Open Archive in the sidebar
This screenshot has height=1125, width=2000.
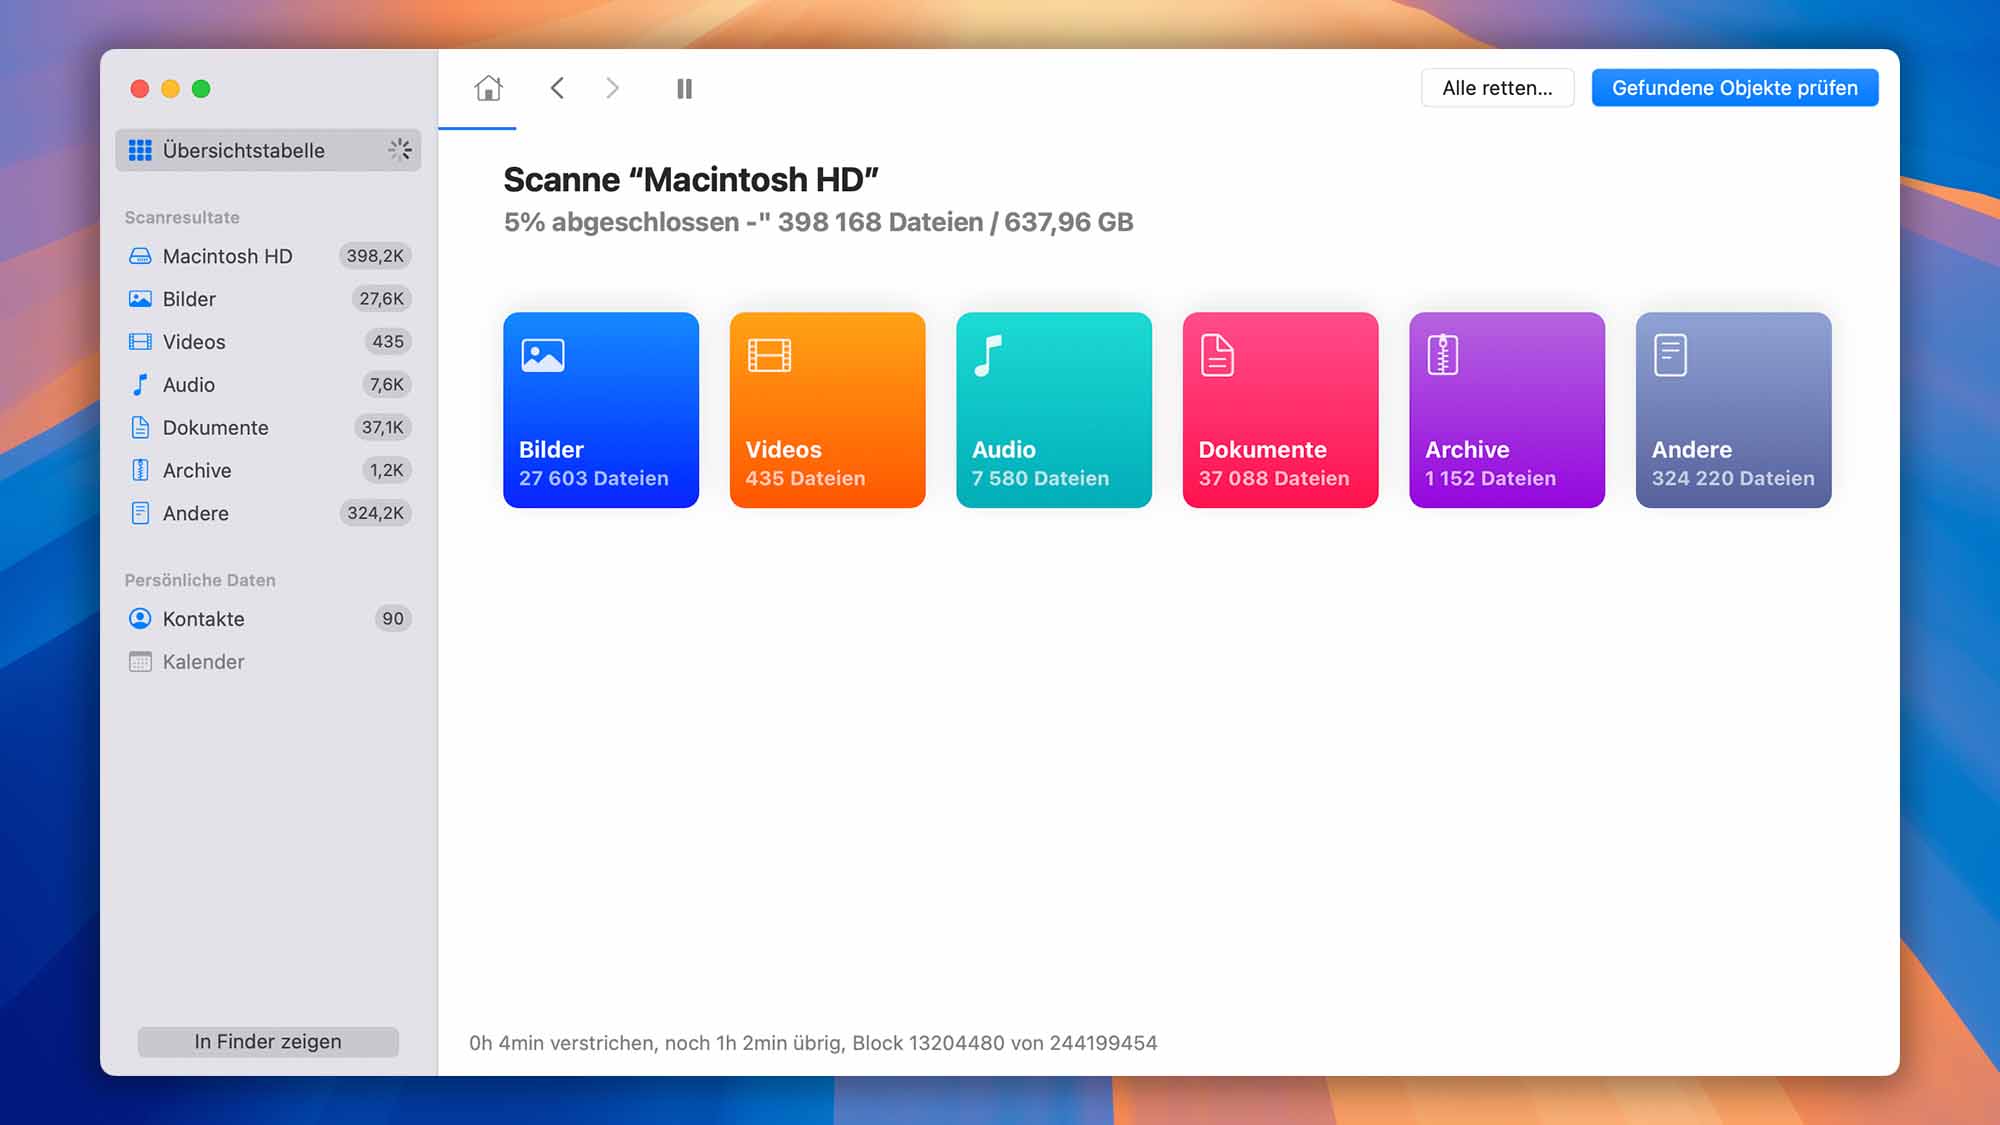point(268,471)
